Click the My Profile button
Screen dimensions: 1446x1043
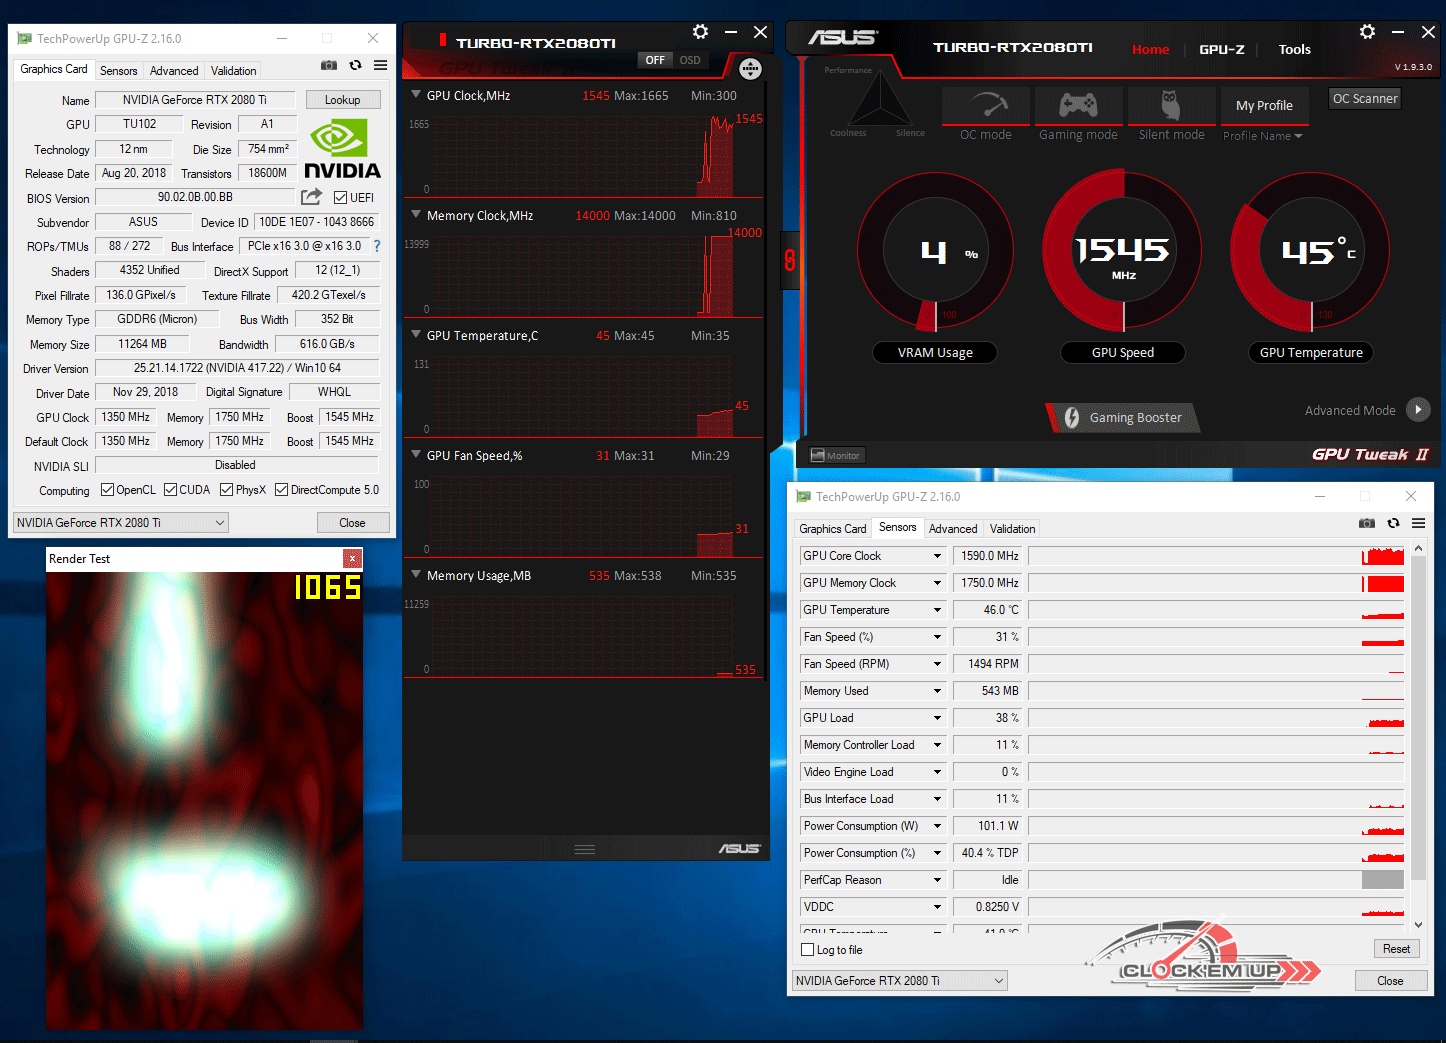[1264, 105]
